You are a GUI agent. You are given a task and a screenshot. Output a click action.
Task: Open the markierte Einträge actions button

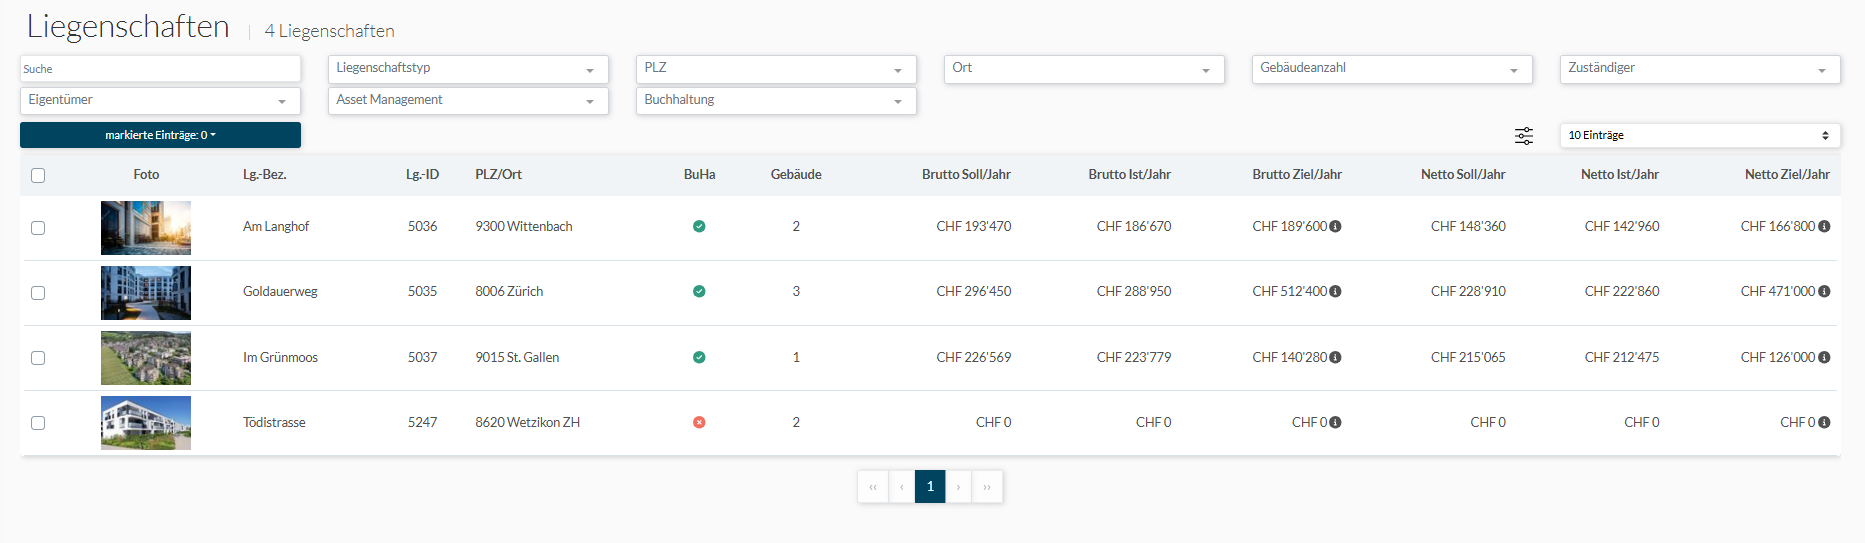point(160,135)
